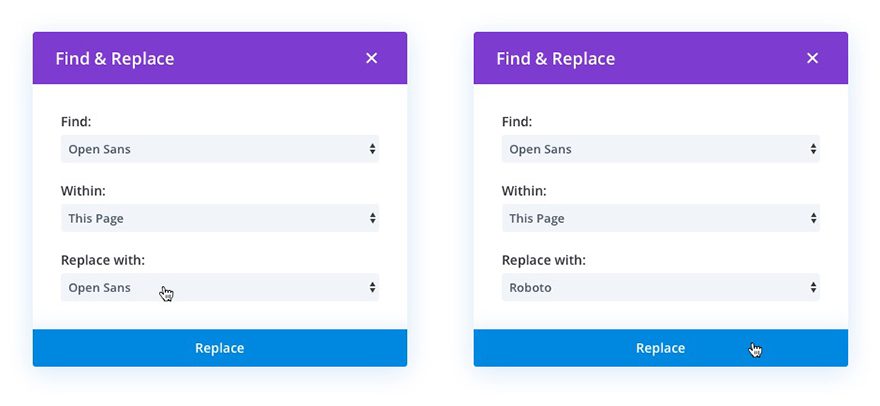Click the Replace with: label in left dialog
880x406 pixels.
point(103,260)
